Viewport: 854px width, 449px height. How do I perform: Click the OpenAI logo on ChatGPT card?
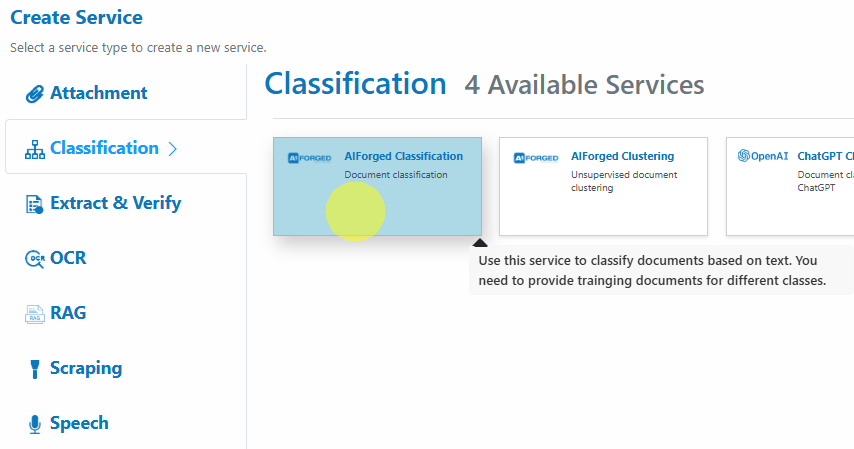(x=762, y=156)
